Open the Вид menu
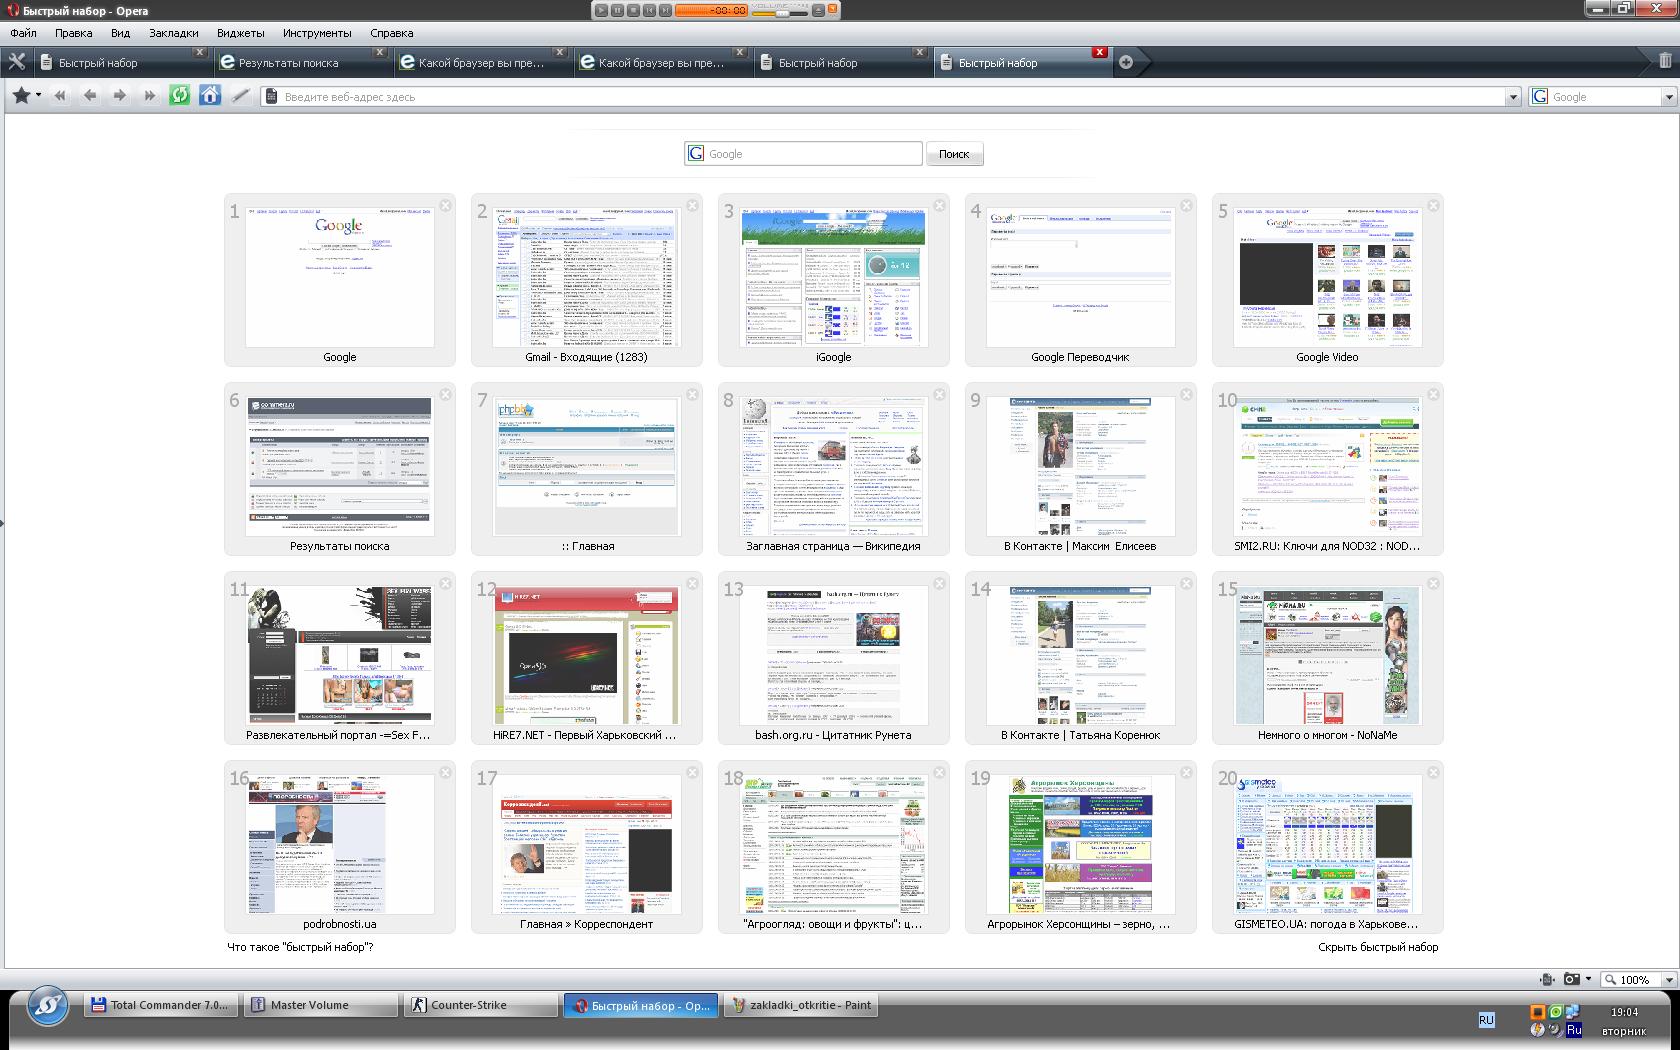 click(x=121, y=33)
